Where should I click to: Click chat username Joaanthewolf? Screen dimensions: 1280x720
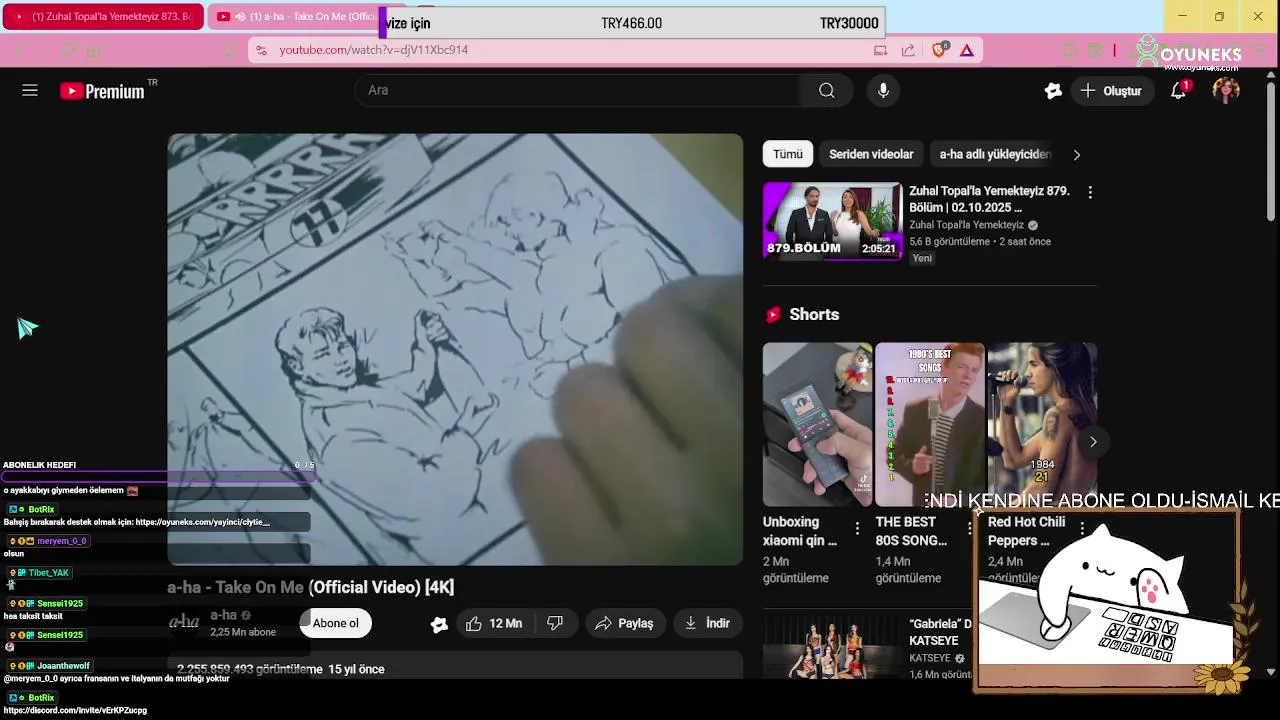pyautogui.click(x=63, y=666)
